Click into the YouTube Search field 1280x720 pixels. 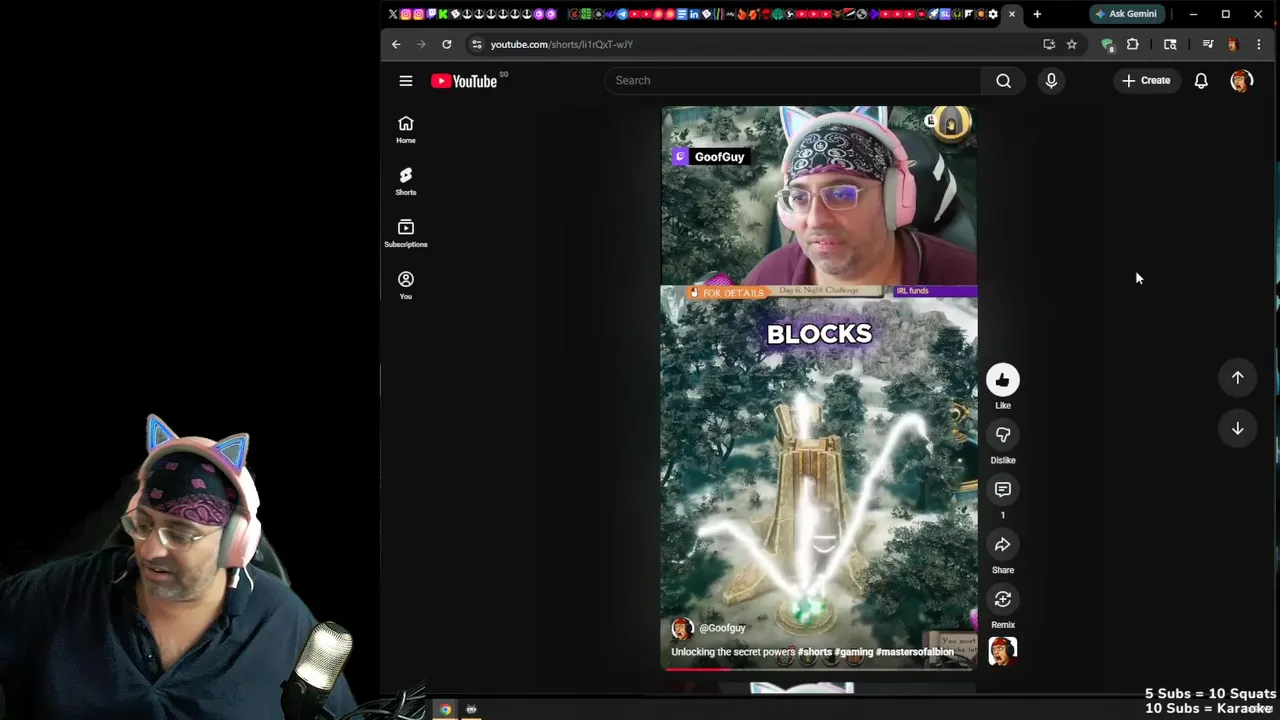tap(792, 81)
